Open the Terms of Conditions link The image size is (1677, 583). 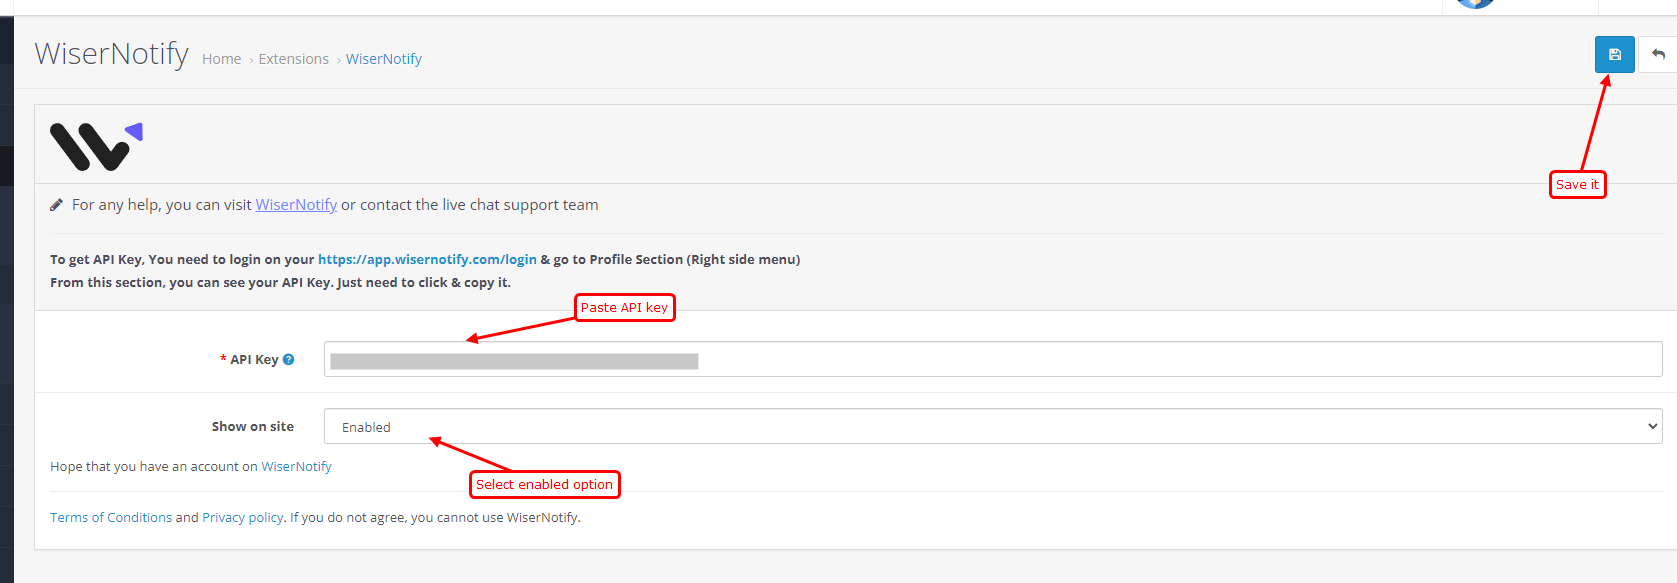point(111,518)
